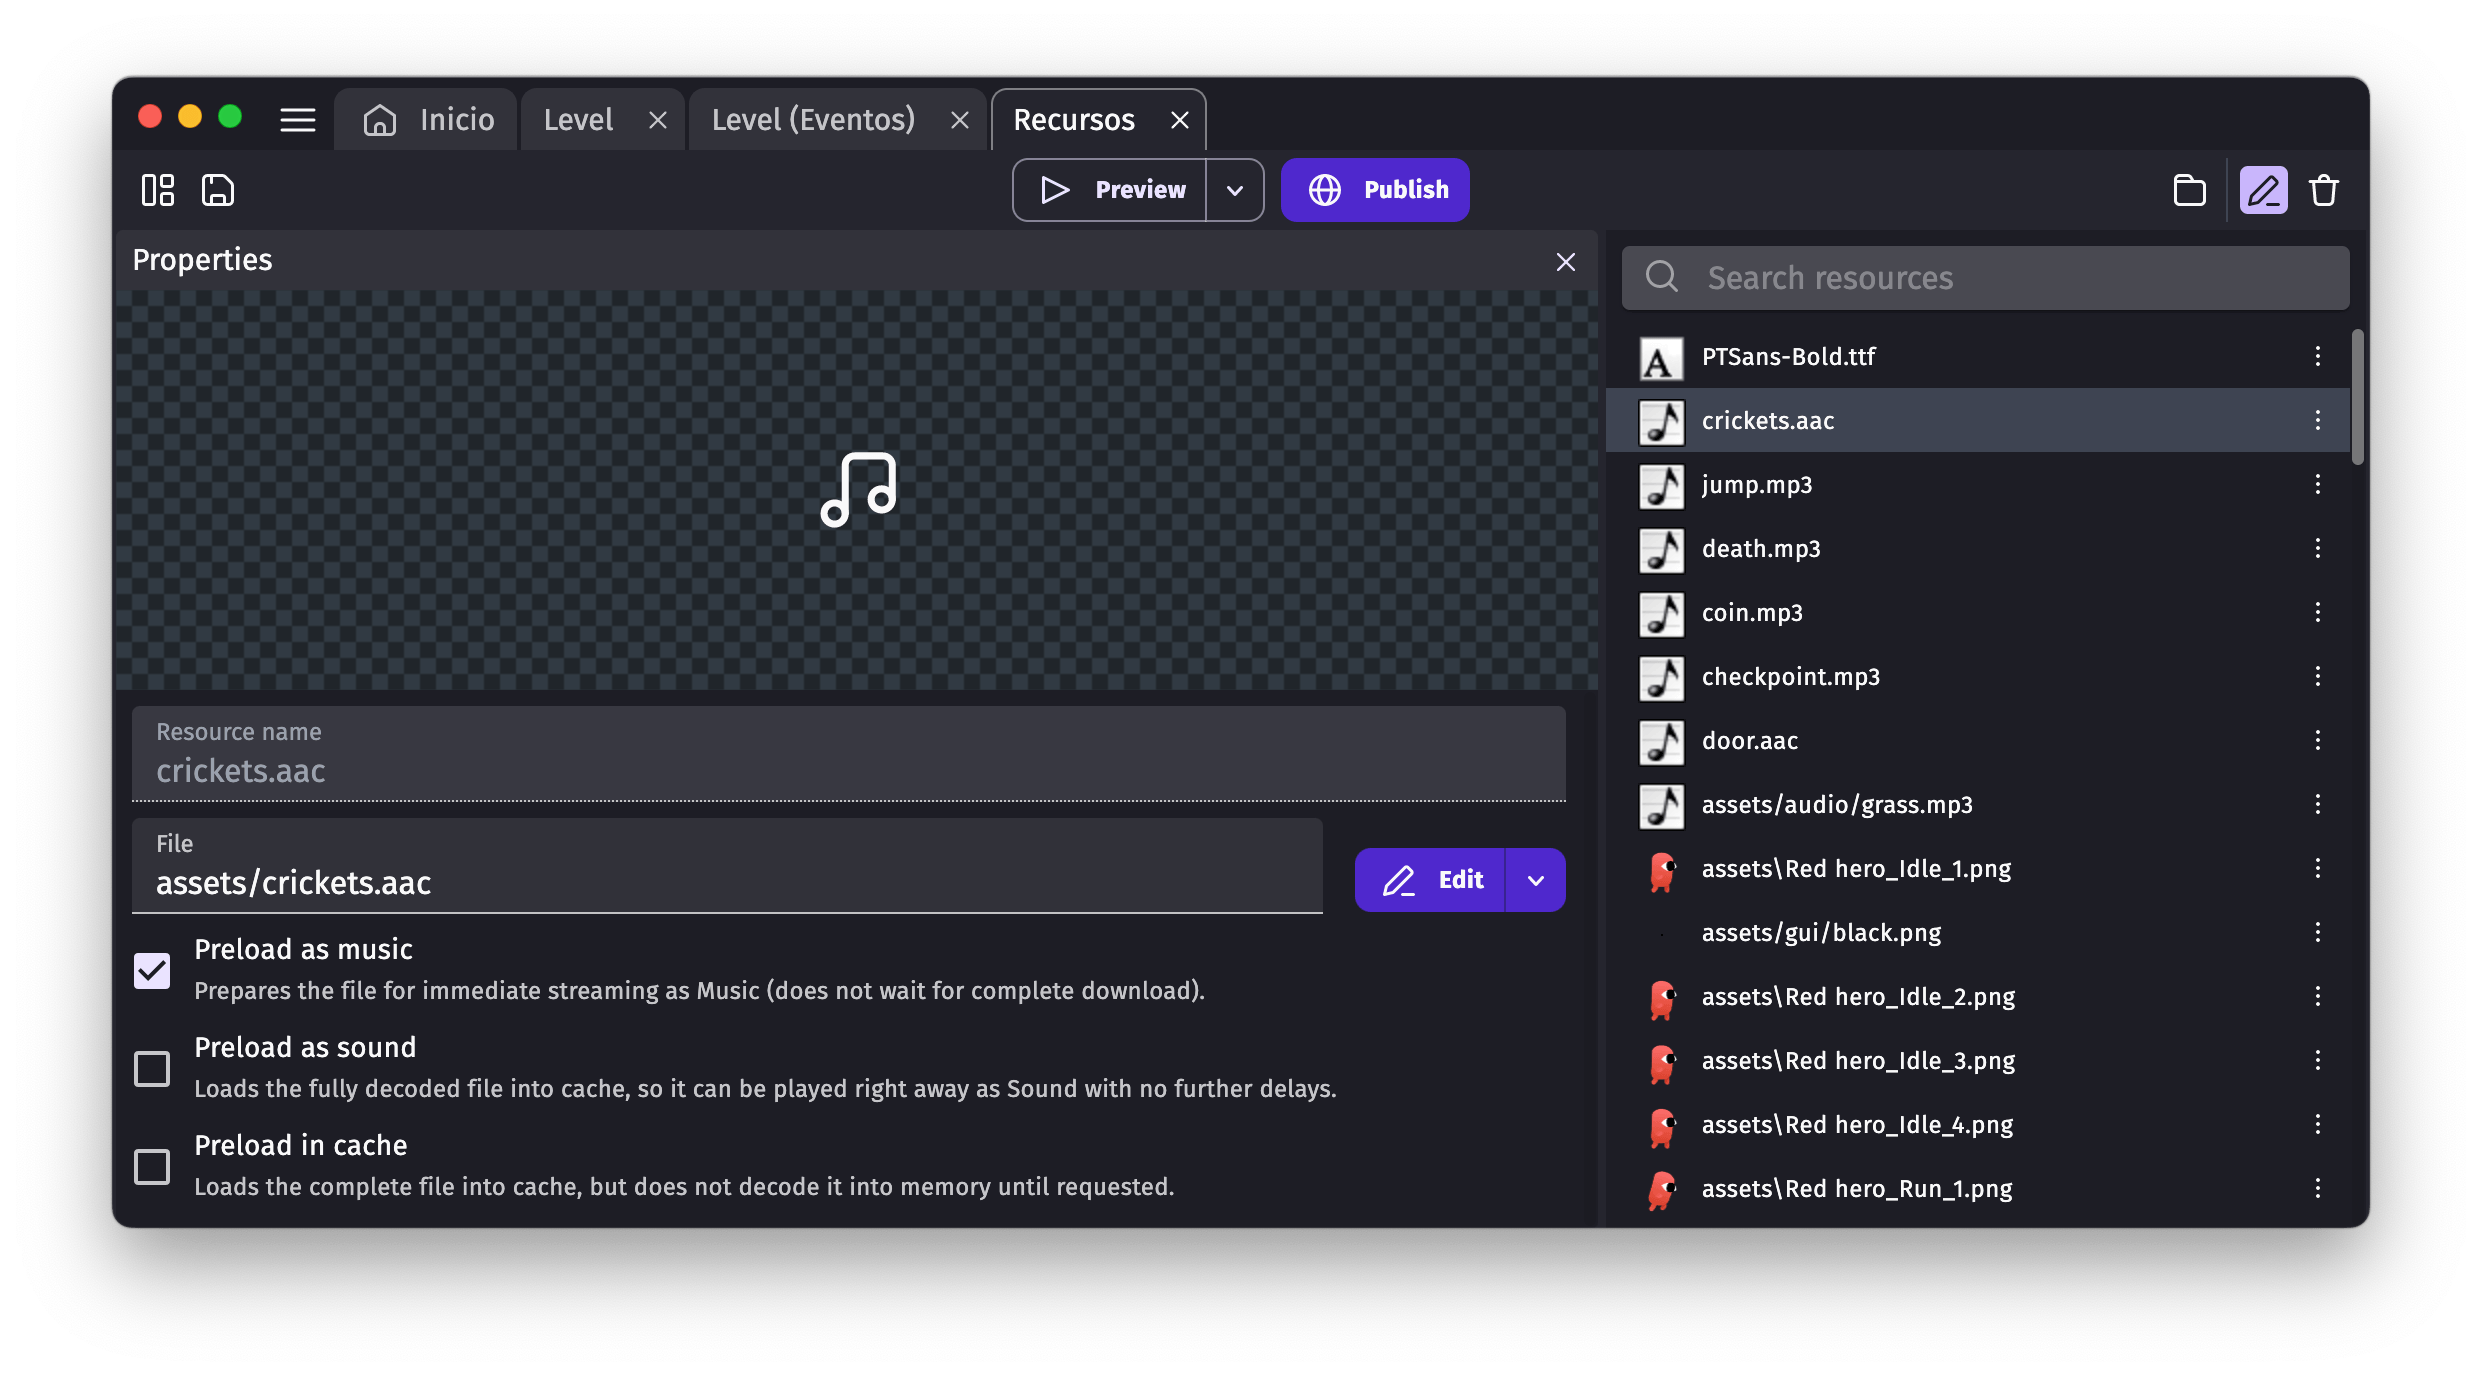
Task: Click the Red hero_Run_1.png sprite thumbnail
Action: pyautogui.click(x=1660, y=1189)
